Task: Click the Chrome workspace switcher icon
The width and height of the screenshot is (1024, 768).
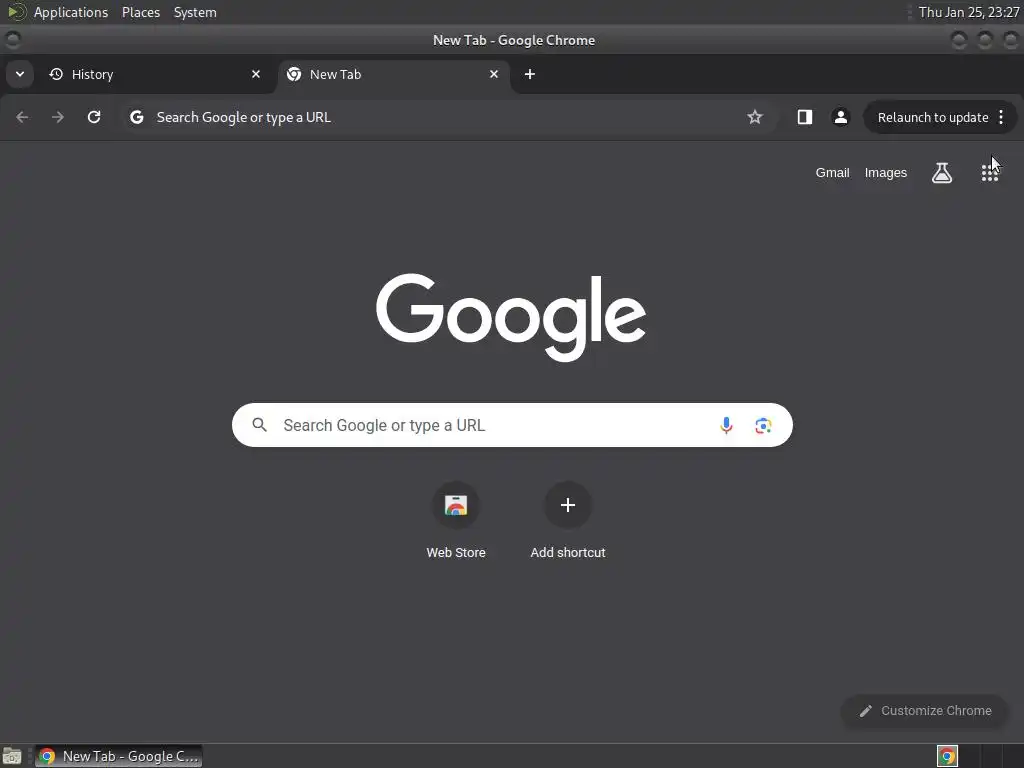Action: [x=947, y=756]
